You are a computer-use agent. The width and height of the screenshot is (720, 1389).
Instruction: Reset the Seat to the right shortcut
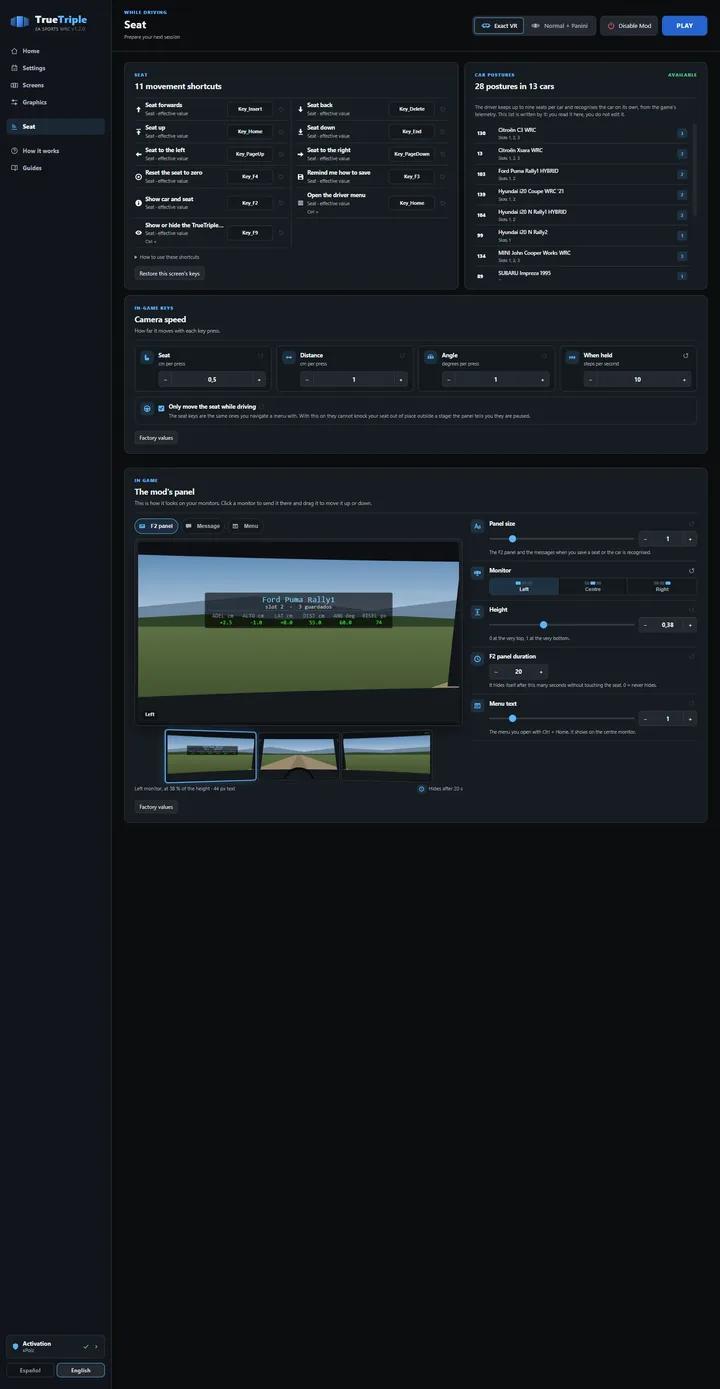[443, 154]
